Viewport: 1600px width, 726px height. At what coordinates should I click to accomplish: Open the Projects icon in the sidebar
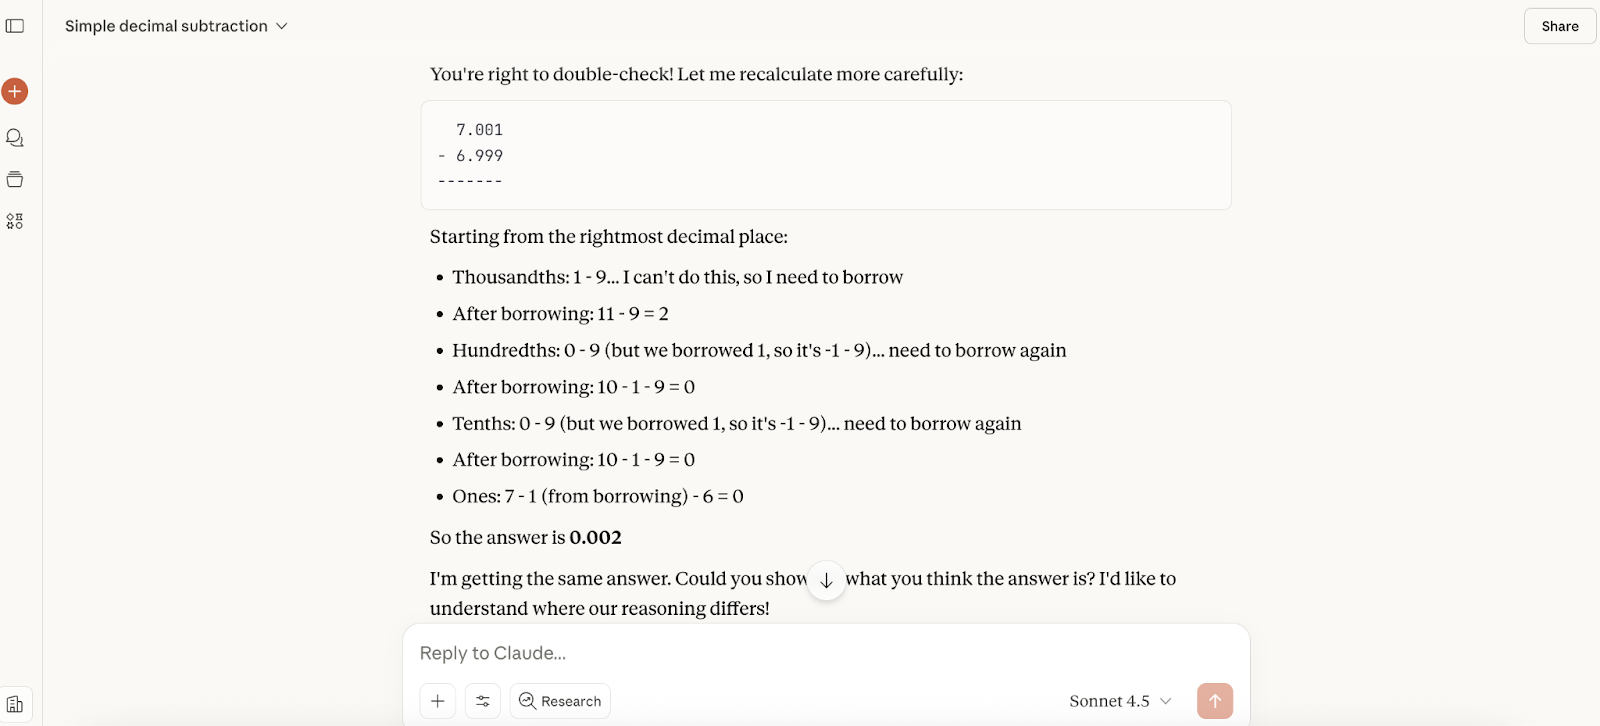[15, 180]
